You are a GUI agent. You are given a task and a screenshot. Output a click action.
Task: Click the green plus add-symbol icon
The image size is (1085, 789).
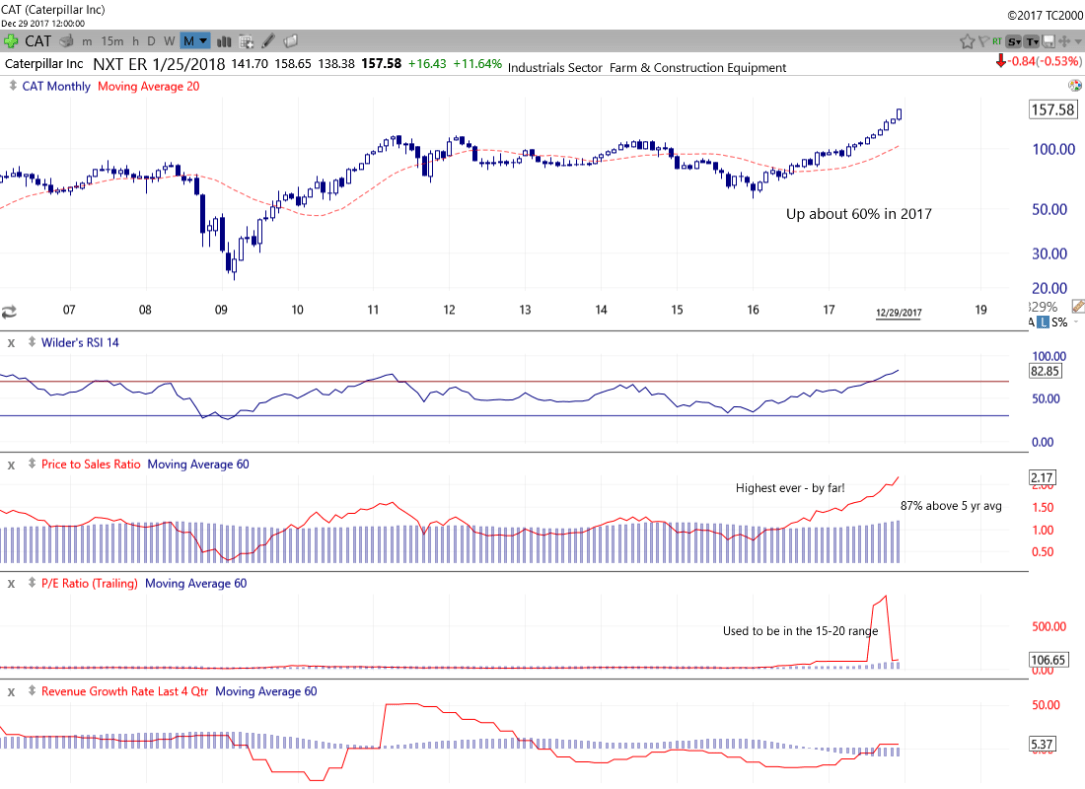point(11,41)
